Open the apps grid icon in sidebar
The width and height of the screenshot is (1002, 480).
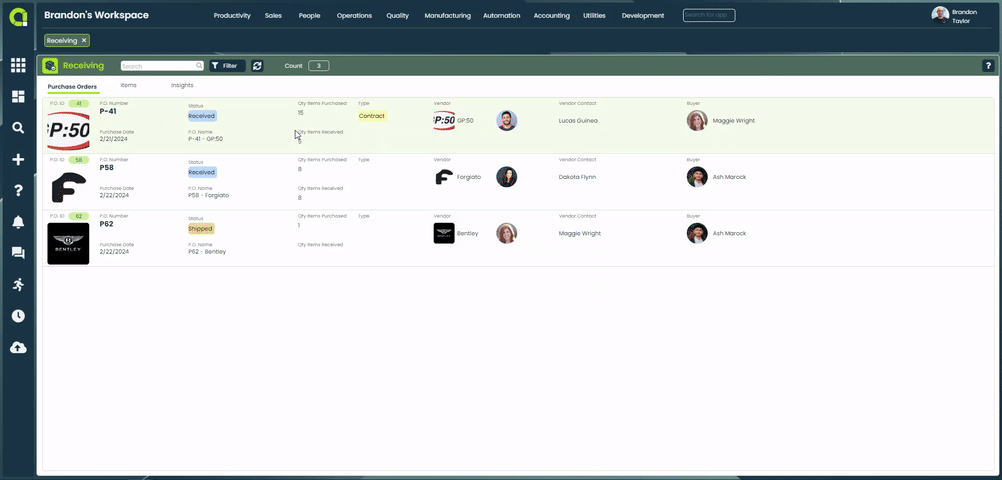pyautogui.click(x=18, y=65)
